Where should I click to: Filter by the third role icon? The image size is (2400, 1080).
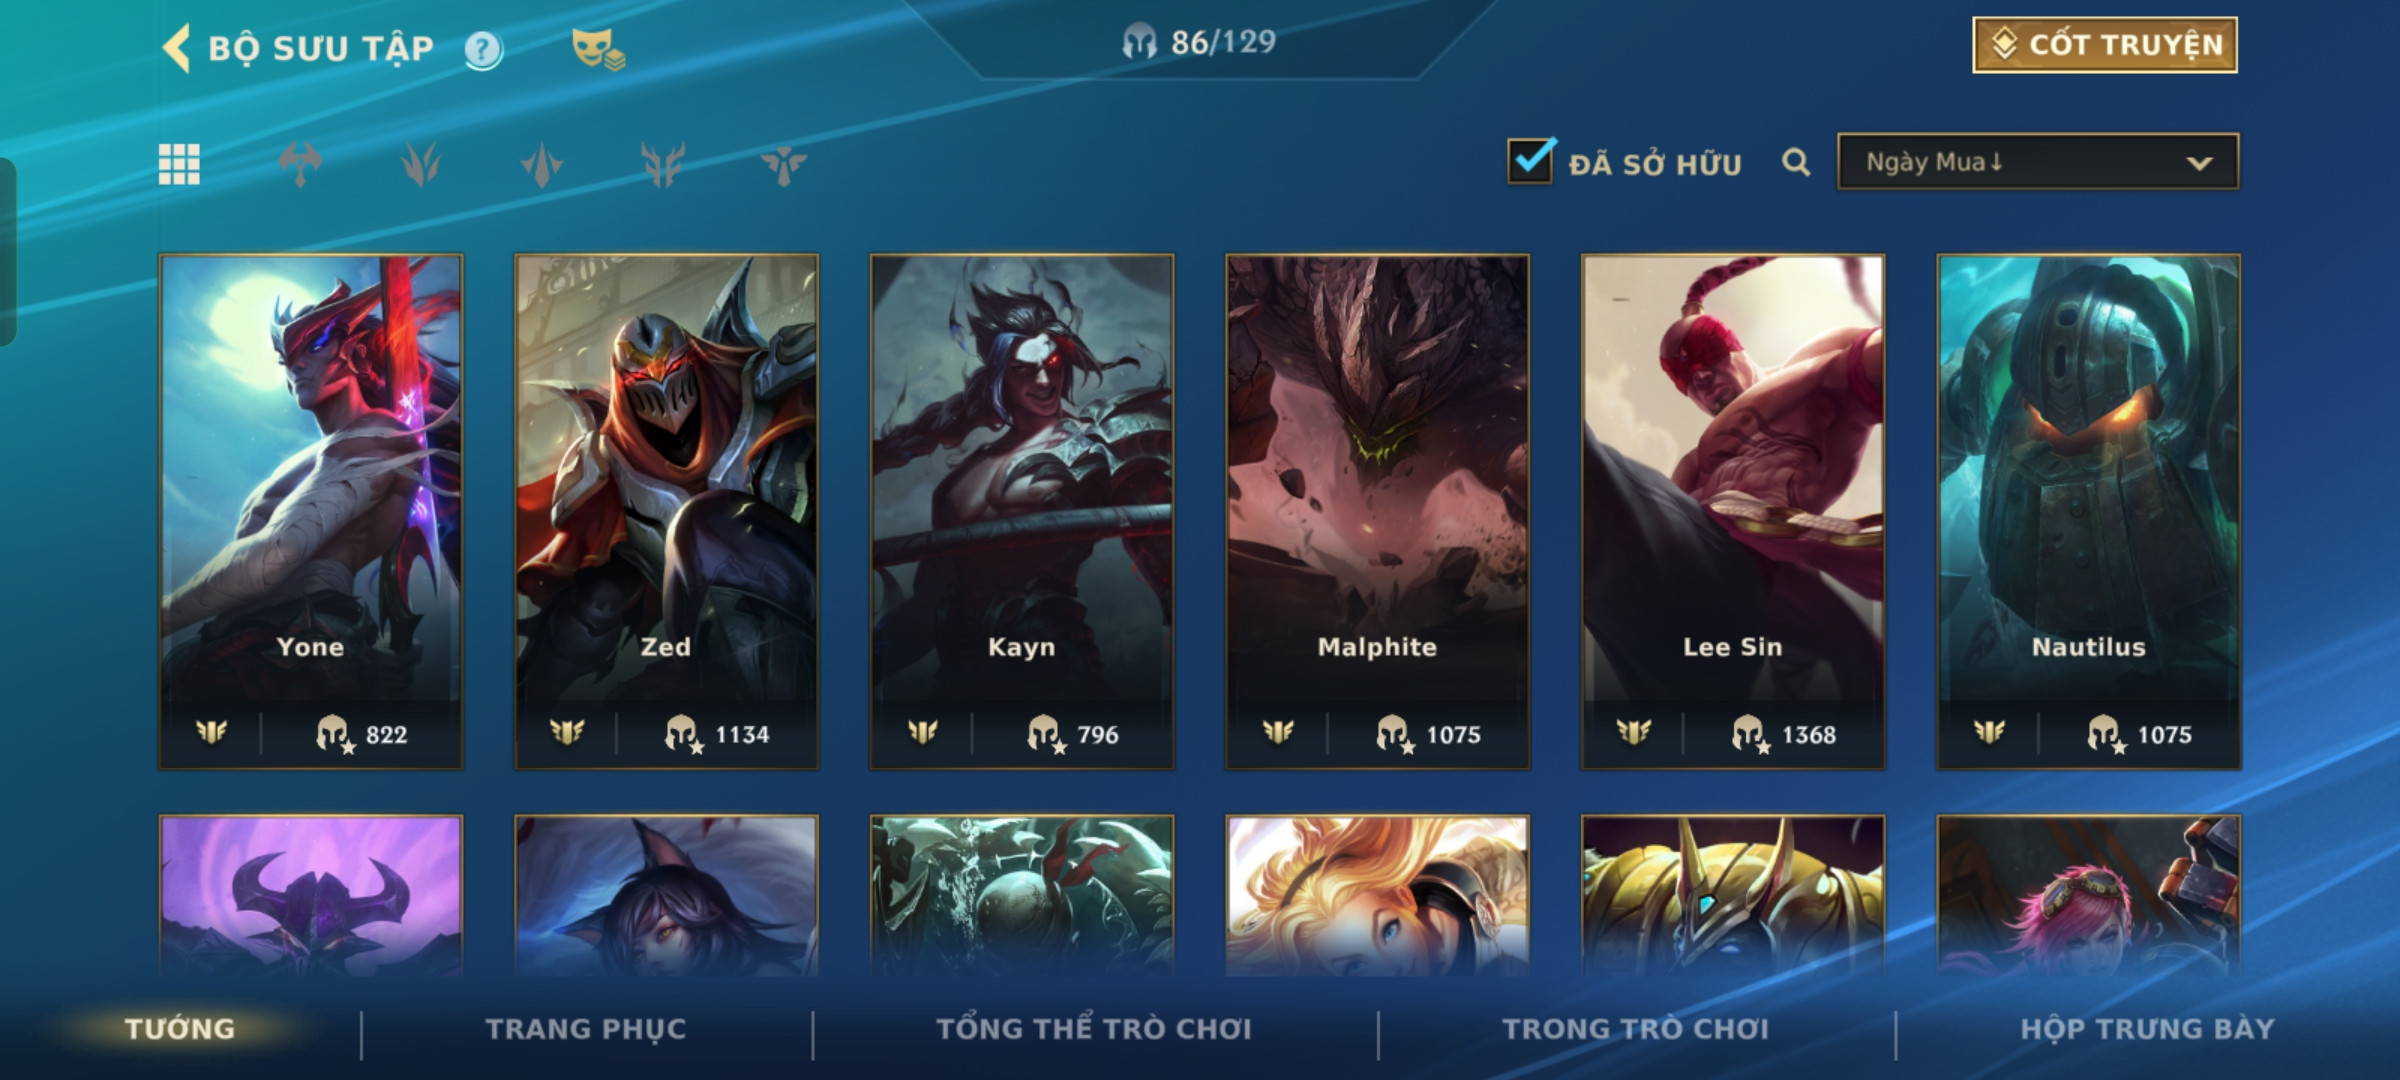(x=542, y=164)
